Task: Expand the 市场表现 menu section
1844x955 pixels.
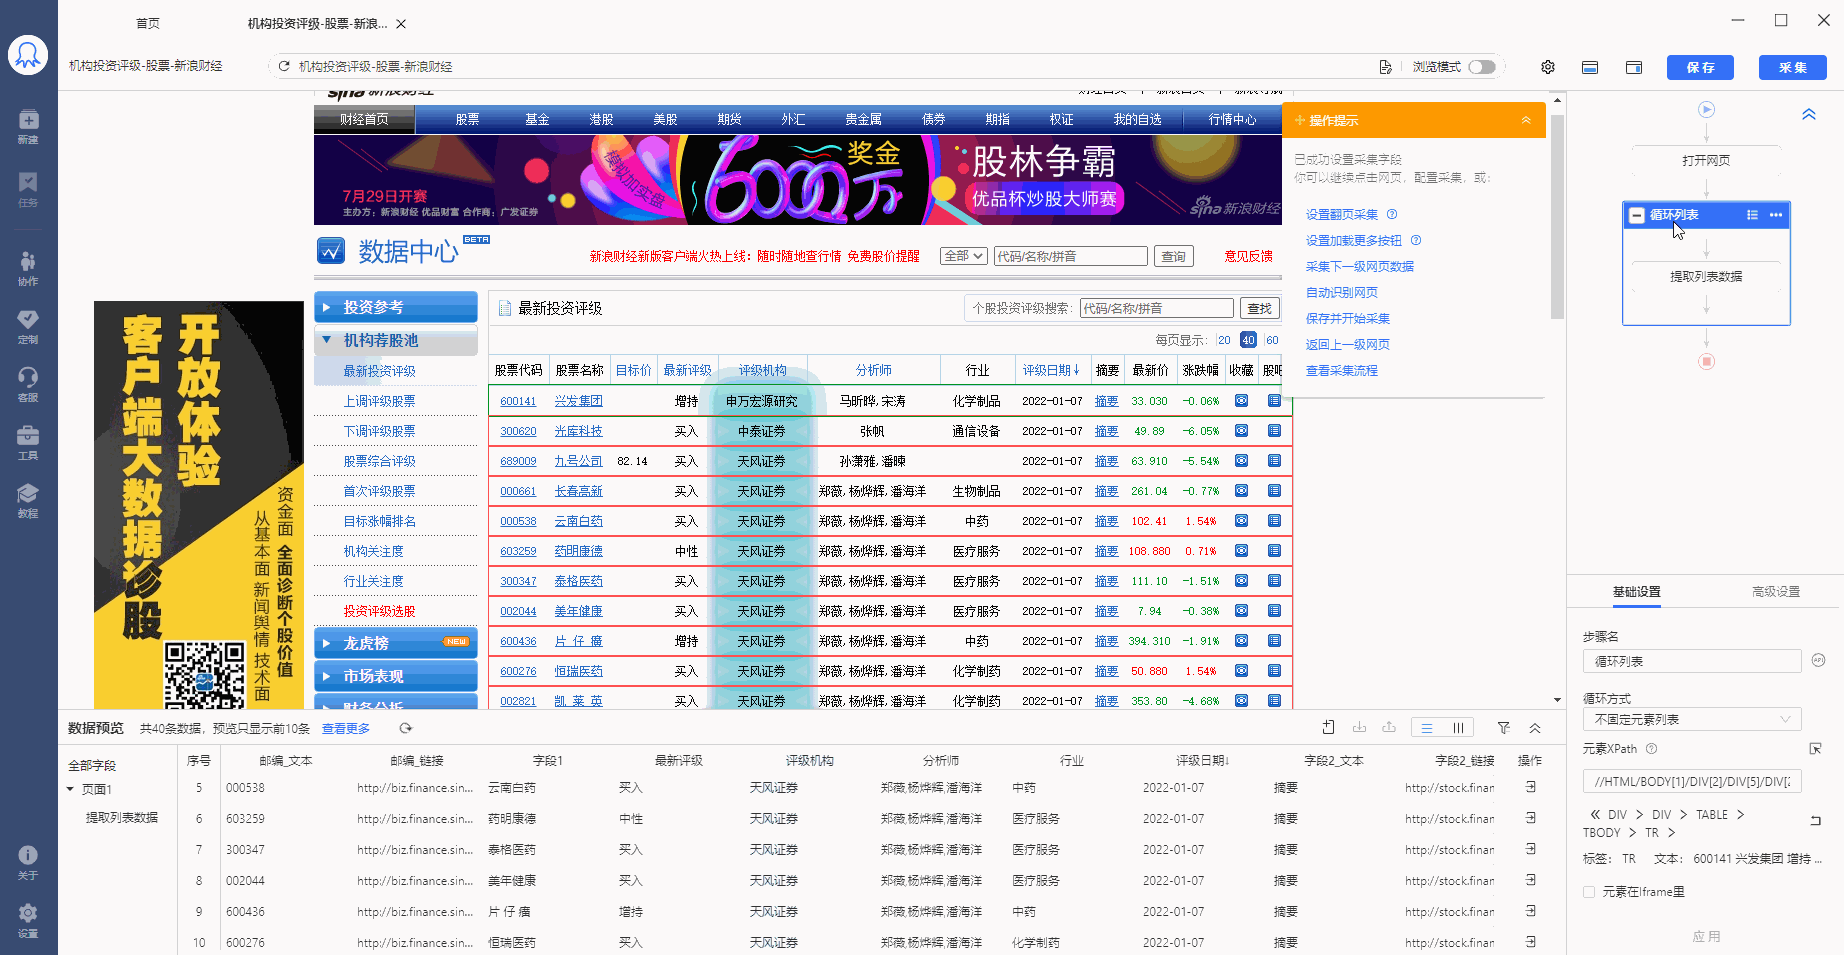Action: (396, 676)
